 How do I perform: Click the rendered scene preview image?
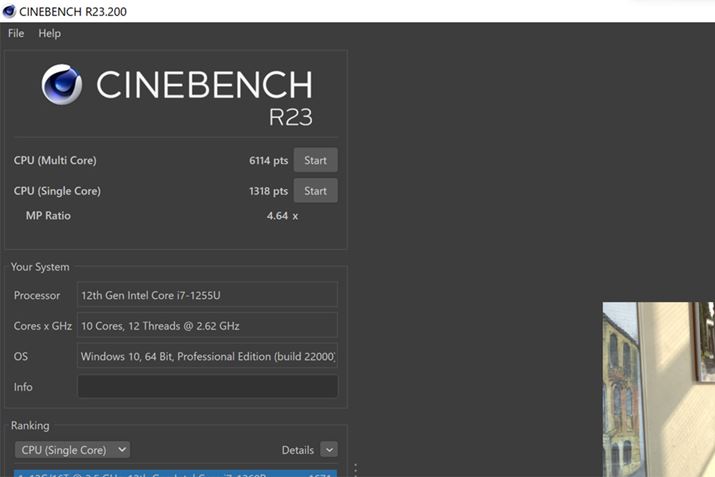coord(658,389)
